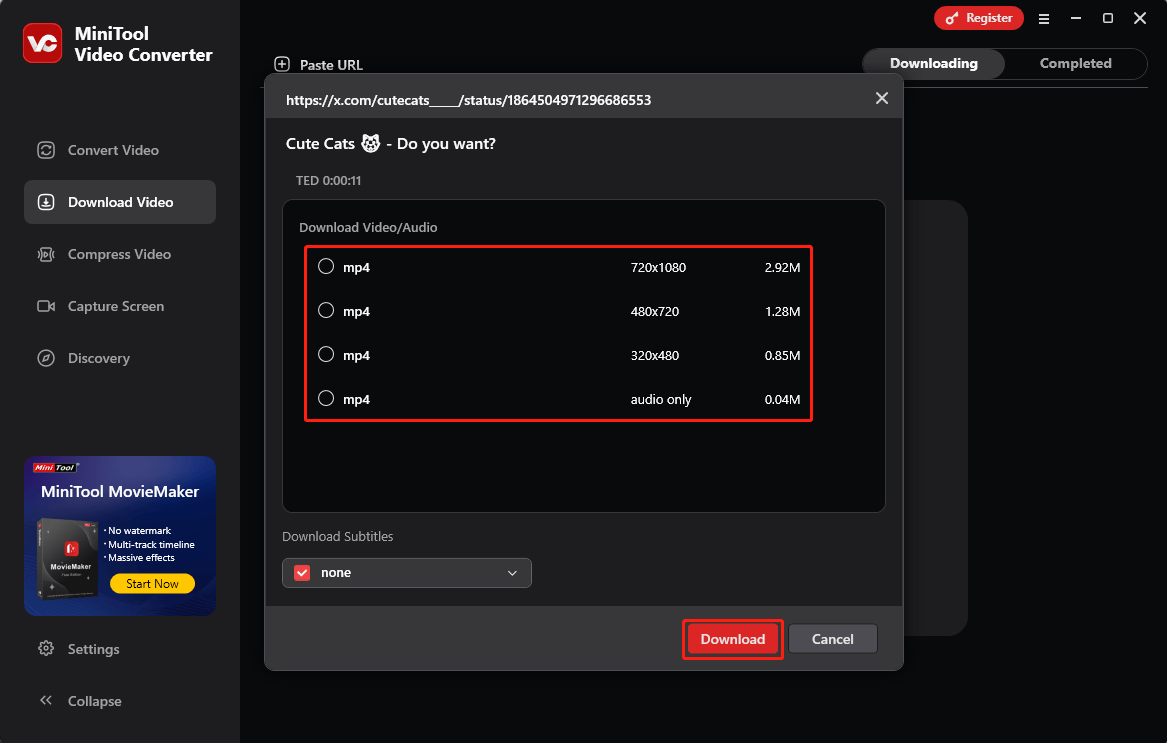Click the Download Subtitles label

click(x=337, y=537)
